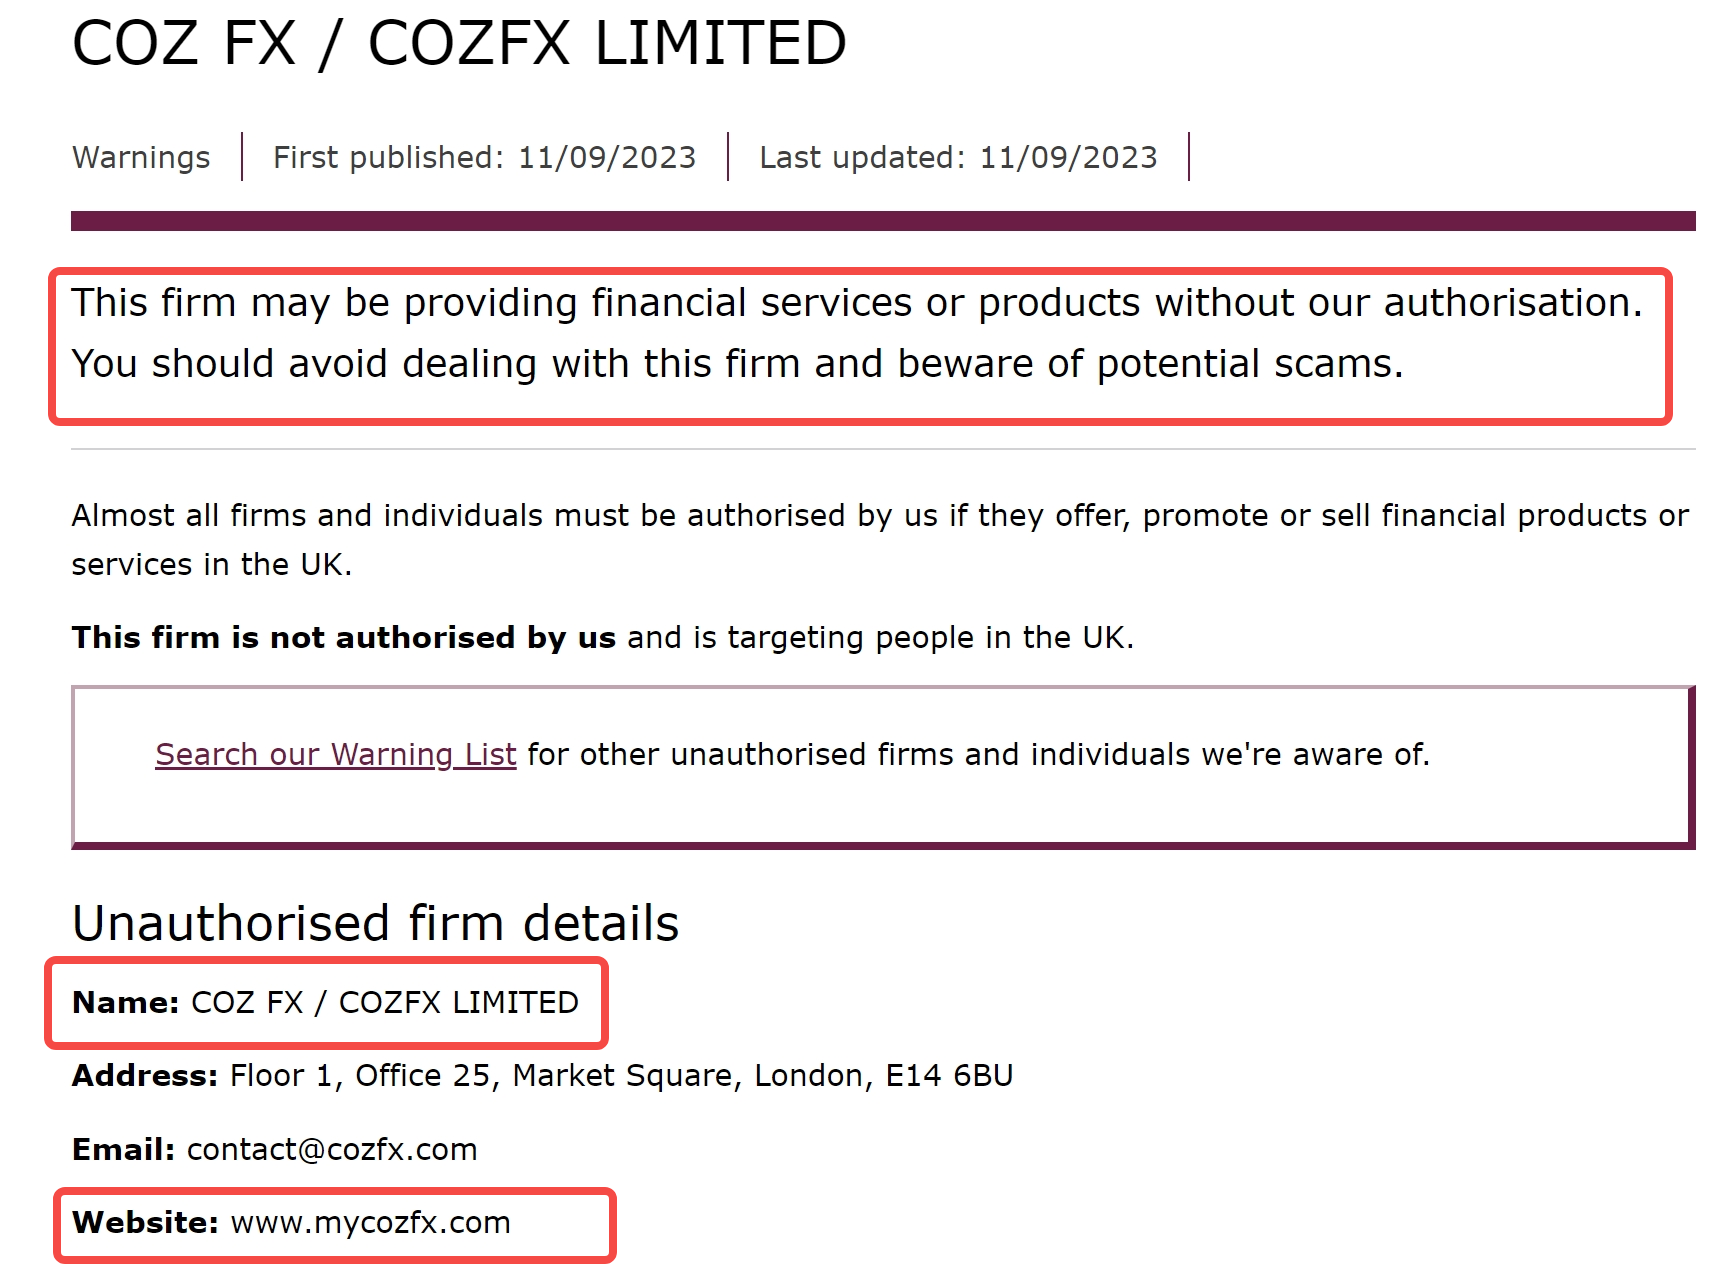Click the bold Address label
This screenshot has height=1272, width=1724.
click(x=145, y=1075)
